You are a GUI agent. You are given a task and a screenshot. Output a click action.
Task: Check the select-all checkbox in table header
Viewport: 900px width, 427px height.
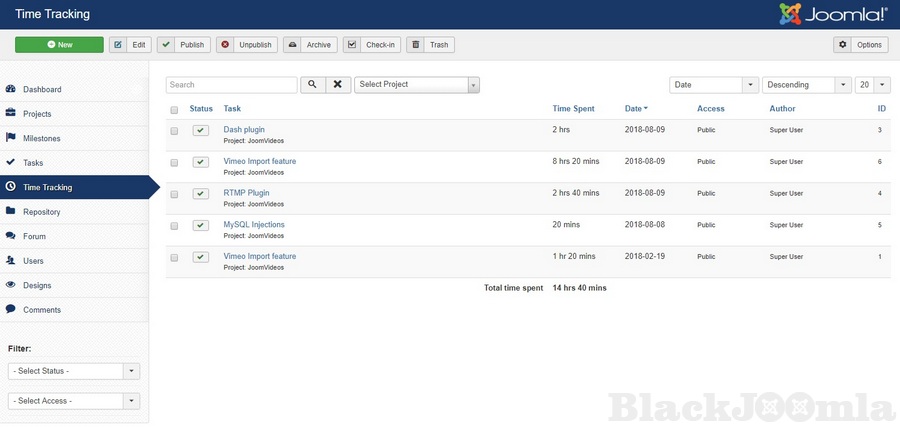[174, 109]
